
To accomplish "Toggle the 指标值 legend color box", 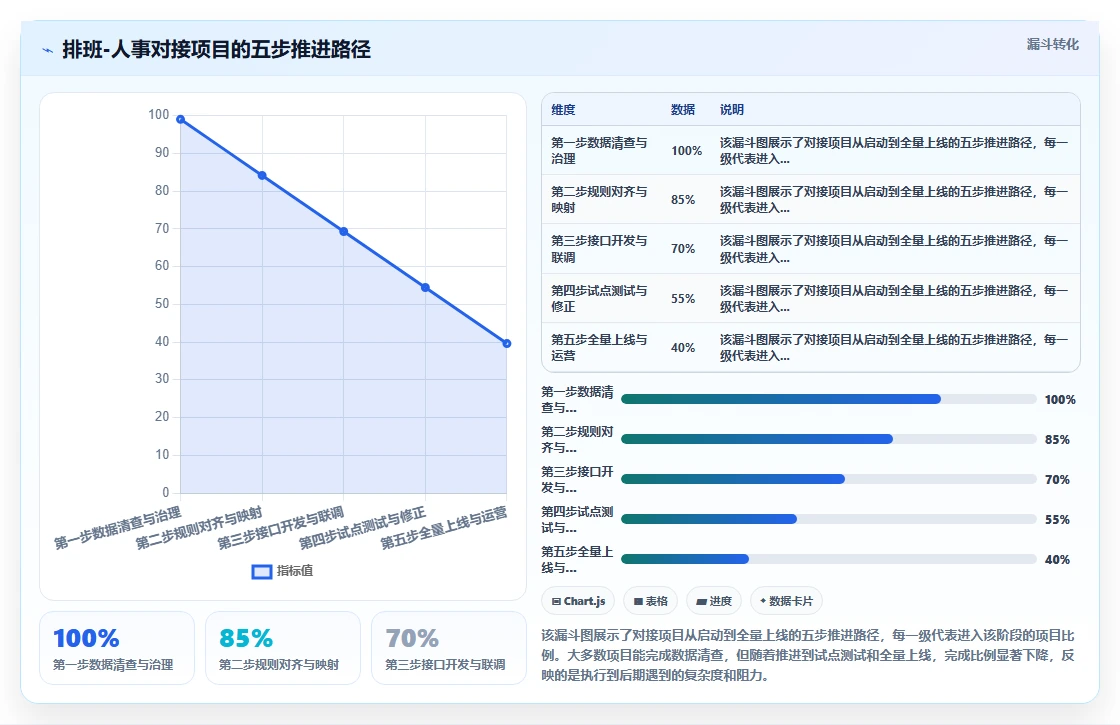I will [262, 571].
